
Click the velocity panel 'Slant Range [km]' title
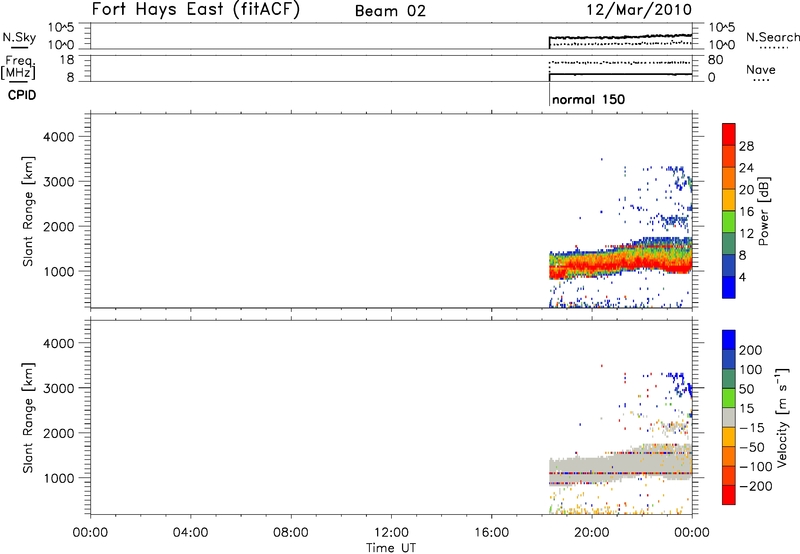pyautogui.click(x=28, y=418)
